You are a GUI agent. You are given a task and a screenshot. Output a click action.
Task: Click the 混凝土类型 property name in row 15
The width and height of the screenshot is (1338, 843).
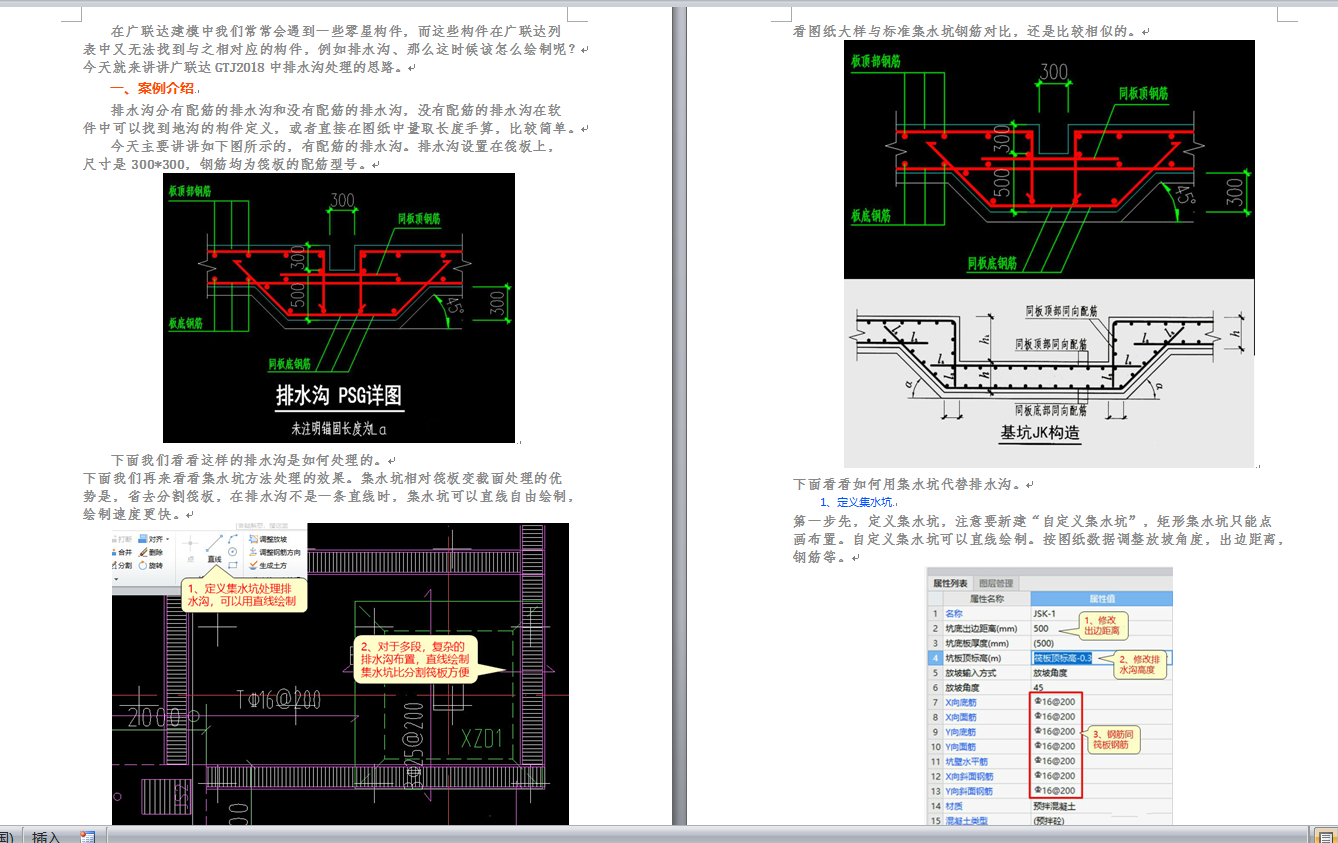(967, 821)
